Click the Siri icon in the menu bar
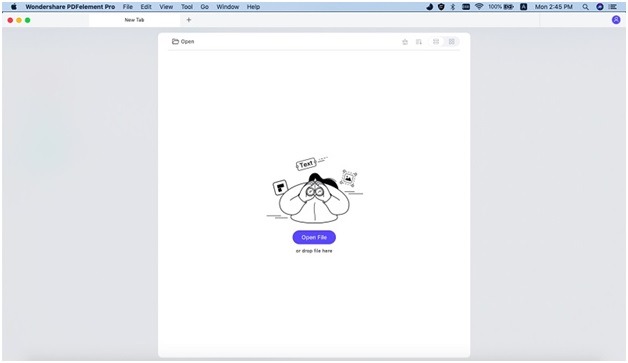628x363 pixels. 600,7
